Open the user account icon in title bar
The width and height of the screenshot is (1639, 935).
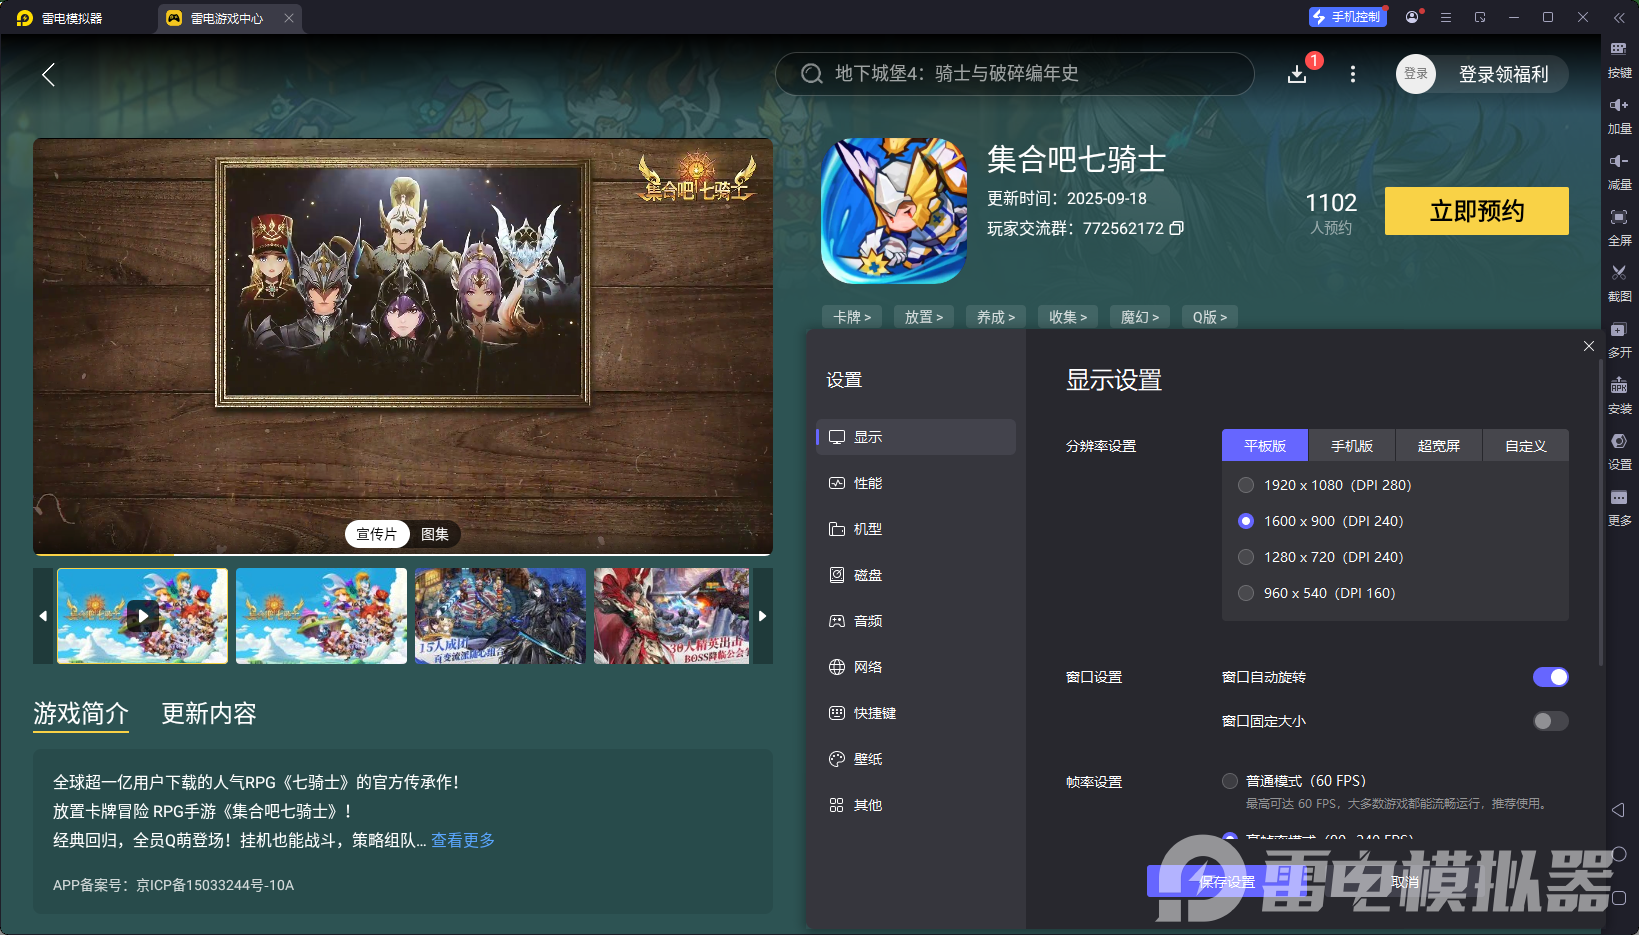[x=1412, y=17]
